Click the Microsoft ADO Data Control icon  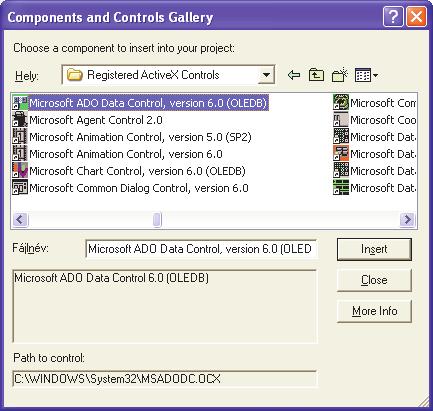[x=20, y=103]
